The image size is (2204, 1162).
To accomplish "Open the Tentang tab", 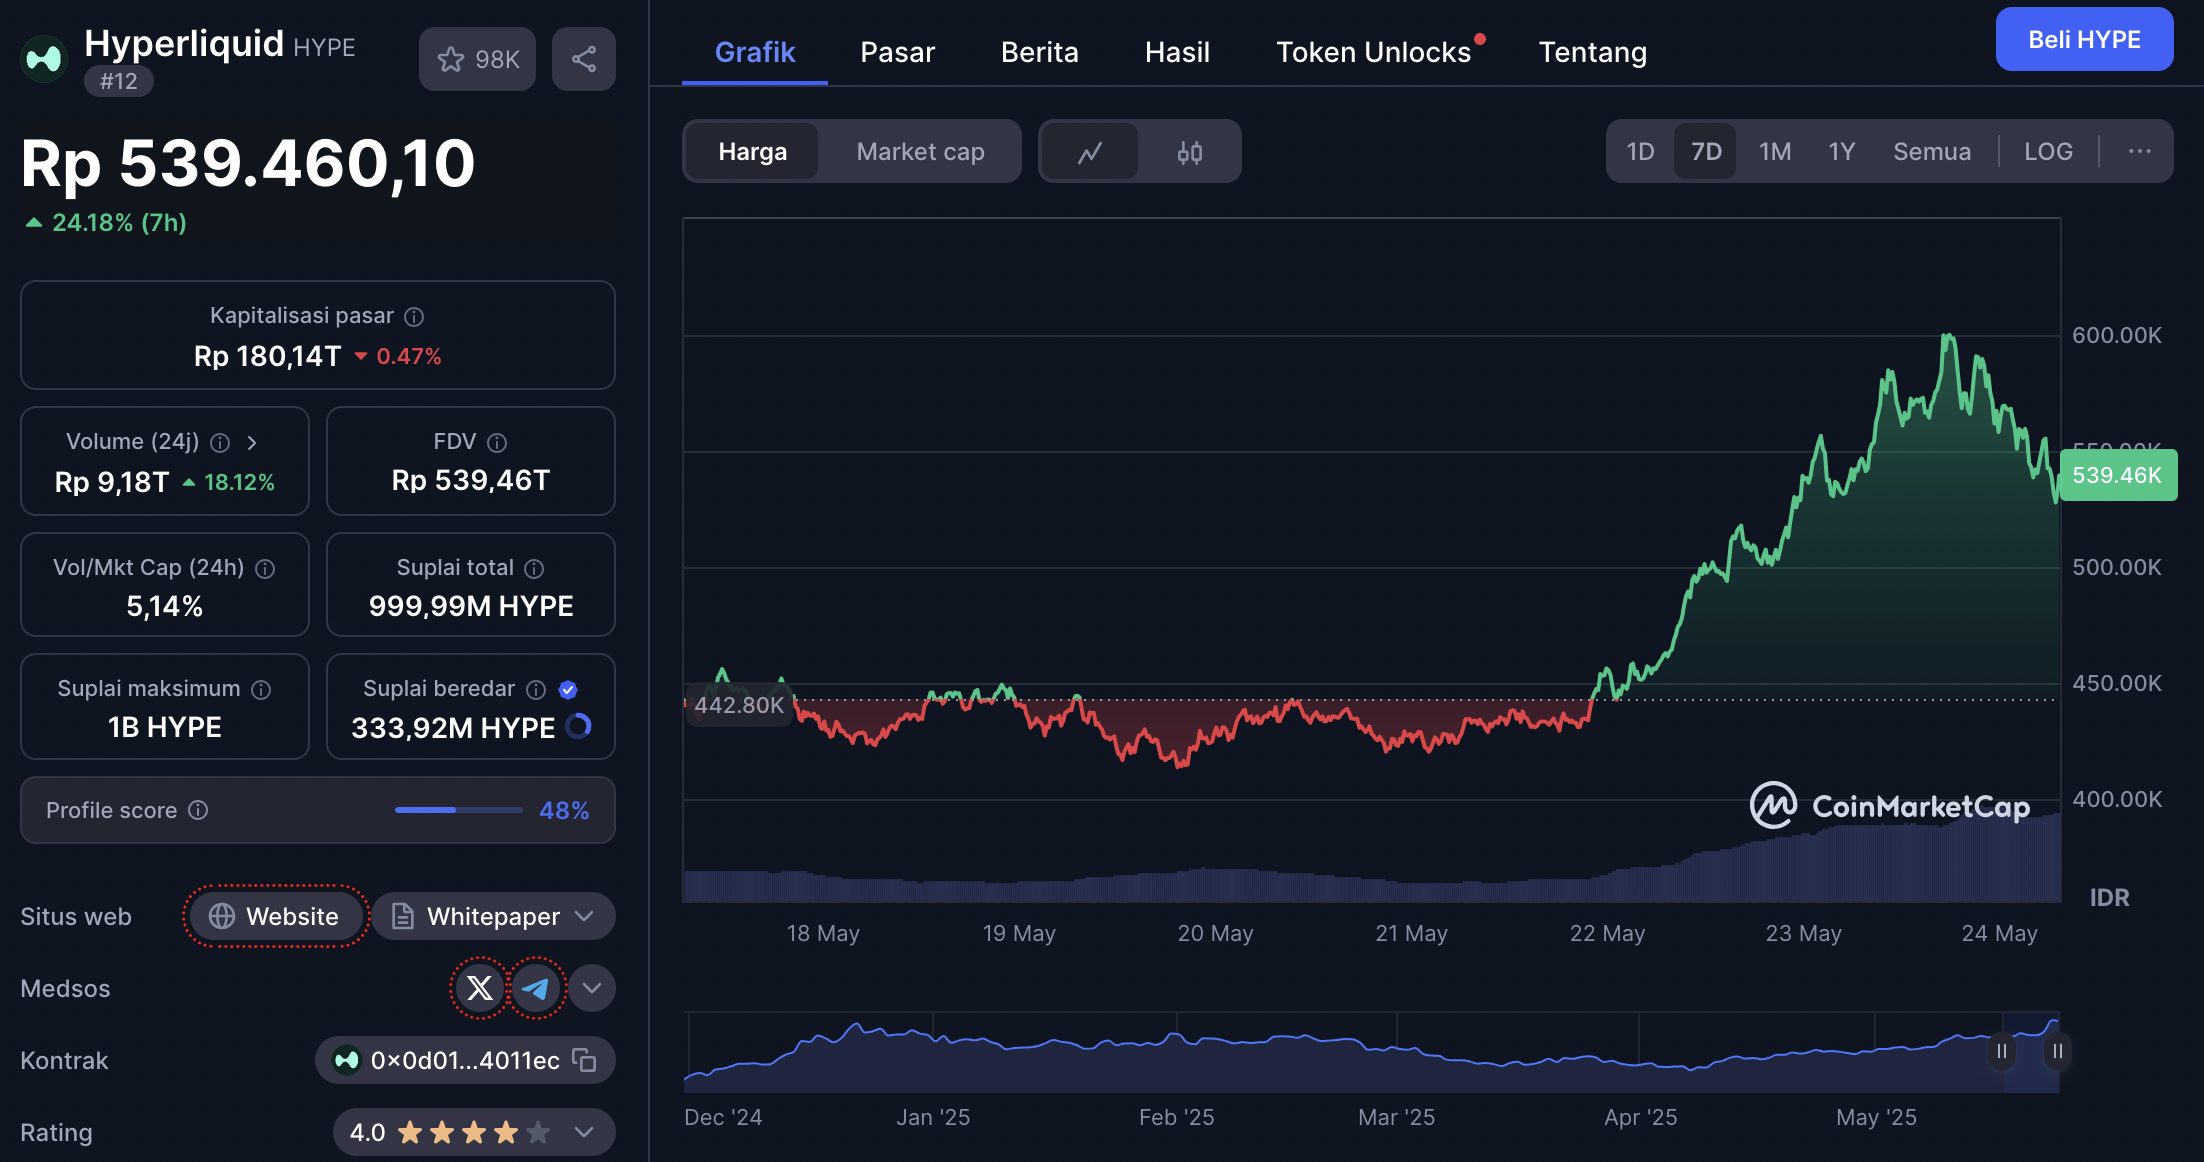I will 1592,52.
